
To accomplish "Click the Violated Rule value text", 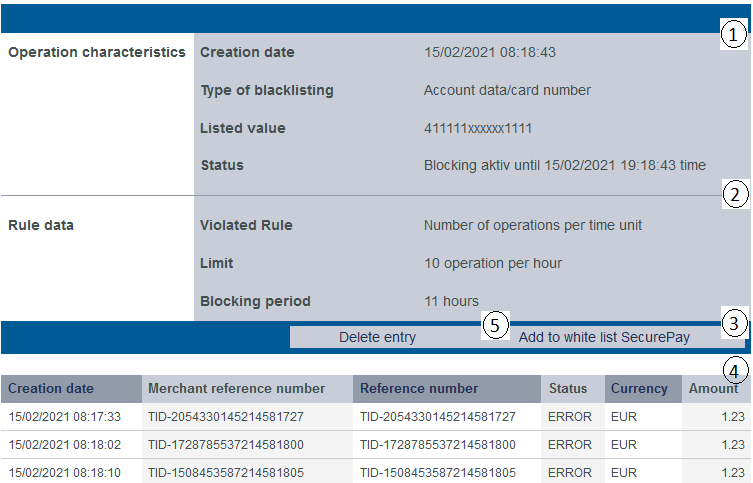I will click(x=533, y=225).
